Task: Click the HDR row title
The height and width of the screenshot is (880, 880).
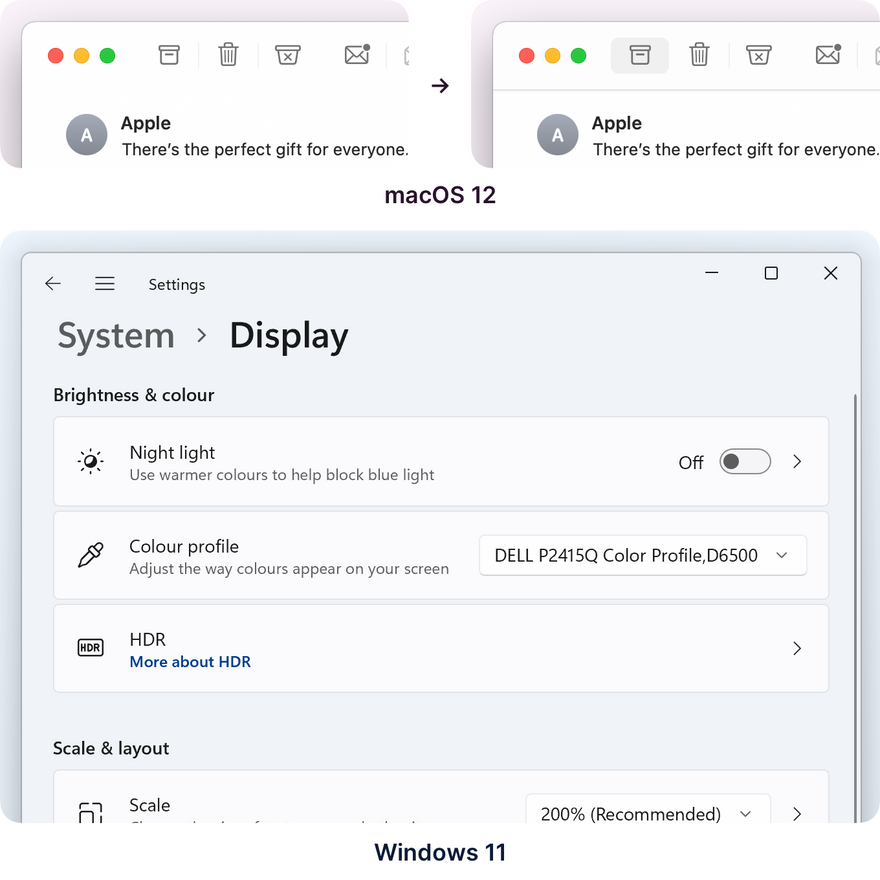Action: [x=148, y=640]
